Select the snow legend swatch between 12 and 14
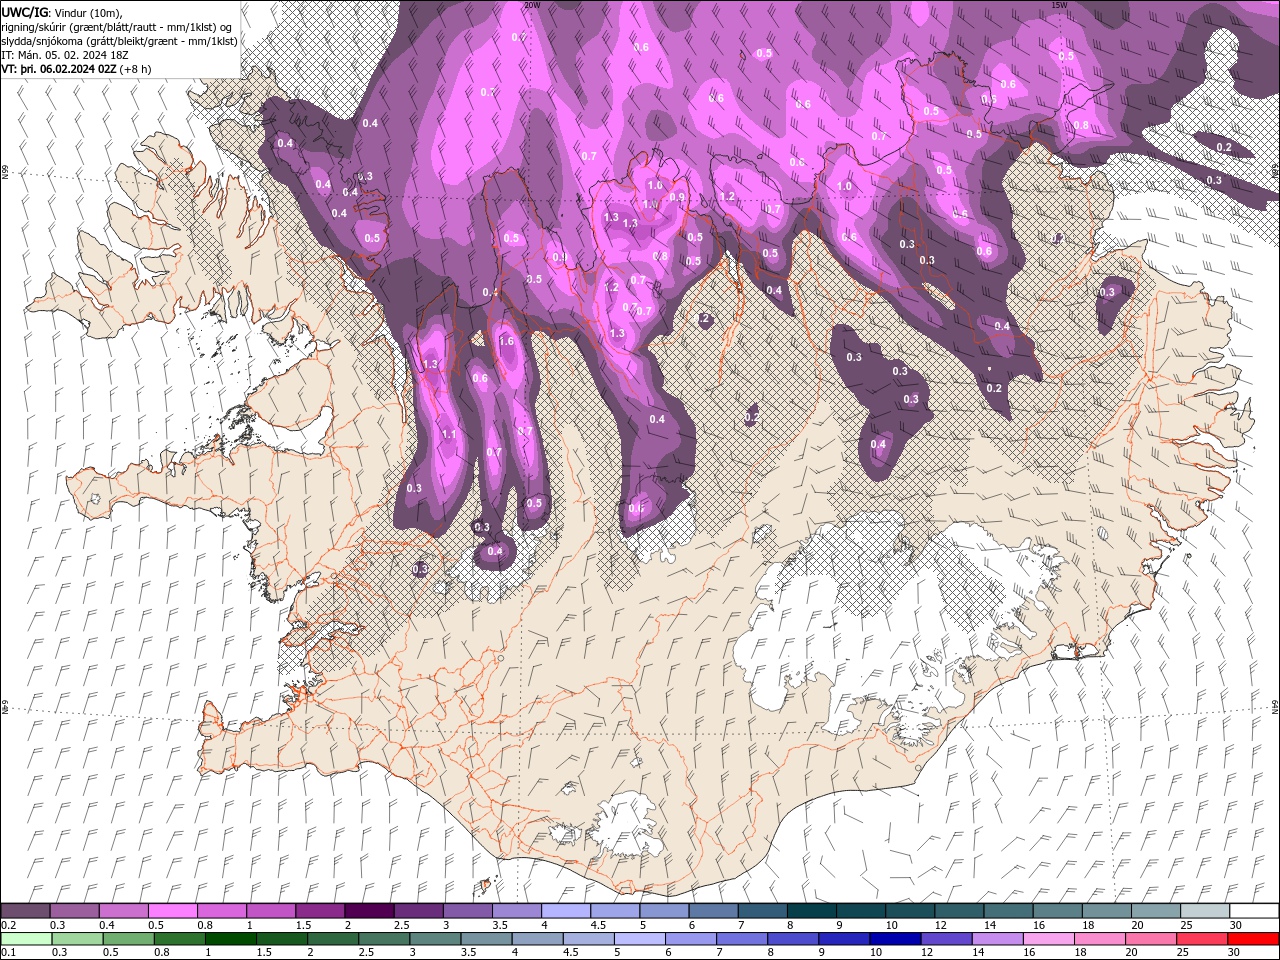The height and width of the screenshot is (960, 1280). (957, 911)
